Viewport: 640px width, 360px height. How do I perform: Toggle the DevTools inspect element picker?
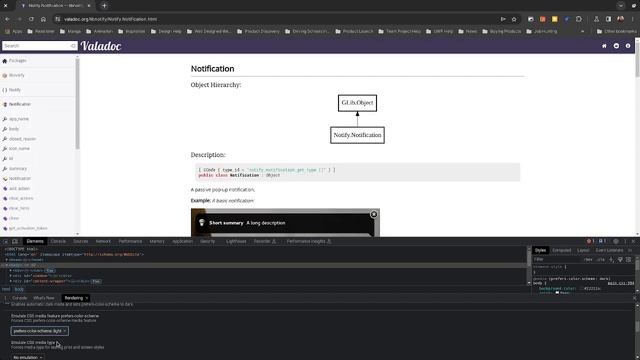pos(6,241)
